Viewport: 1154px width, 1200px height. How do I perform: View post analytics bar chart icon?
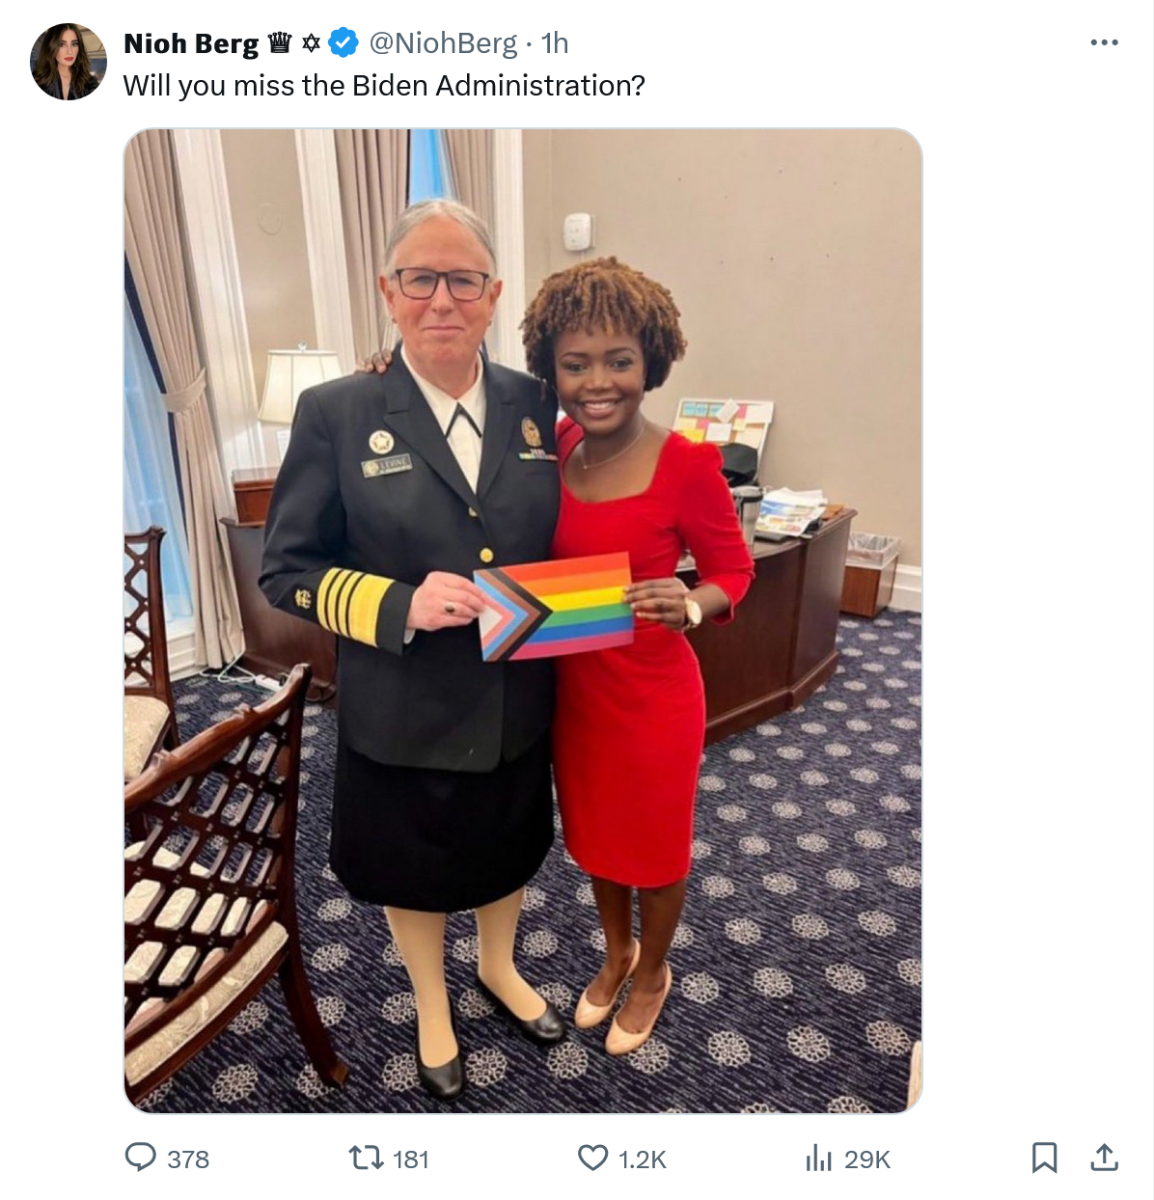pyautogui.click(x=819, y=1158)
